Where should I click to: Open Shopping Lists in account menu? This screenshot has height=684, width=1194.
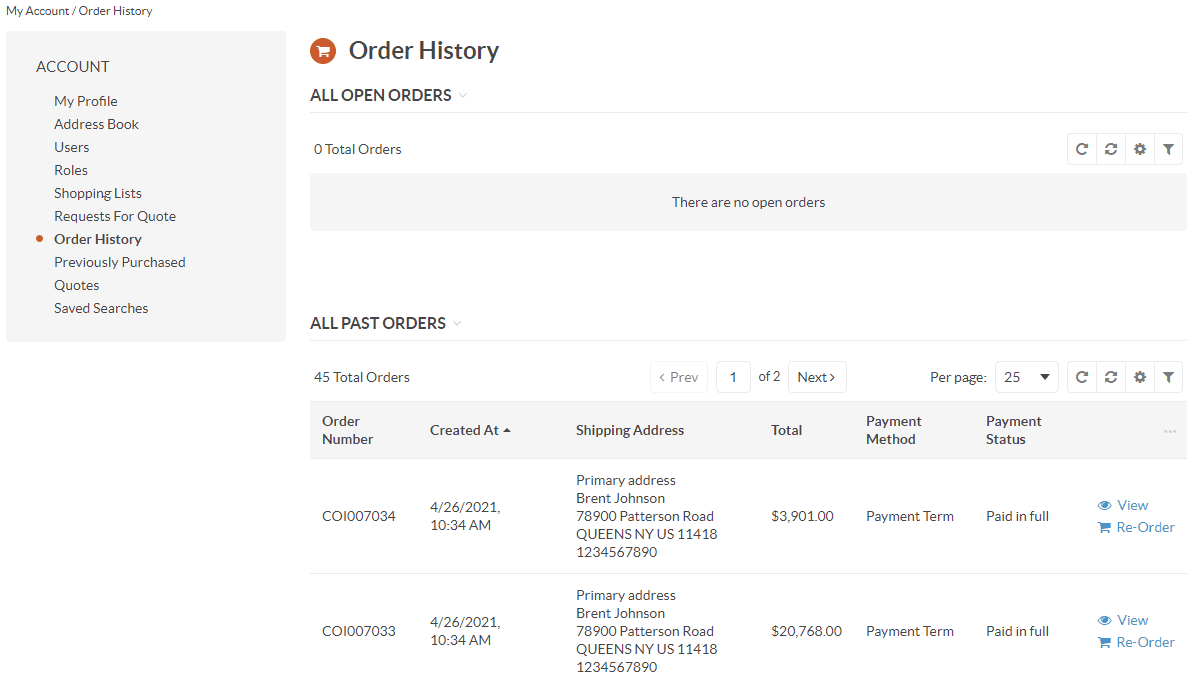(97, 193)
